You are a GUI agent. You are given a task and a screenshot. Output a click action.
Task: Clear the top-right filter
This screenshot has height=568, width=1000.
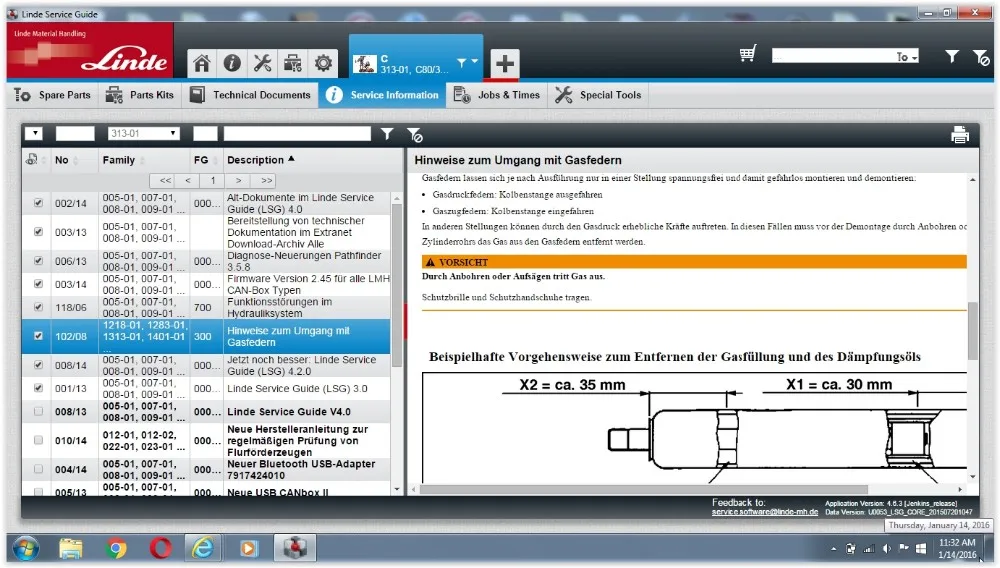pyautogui.click(x=981, y=57)
